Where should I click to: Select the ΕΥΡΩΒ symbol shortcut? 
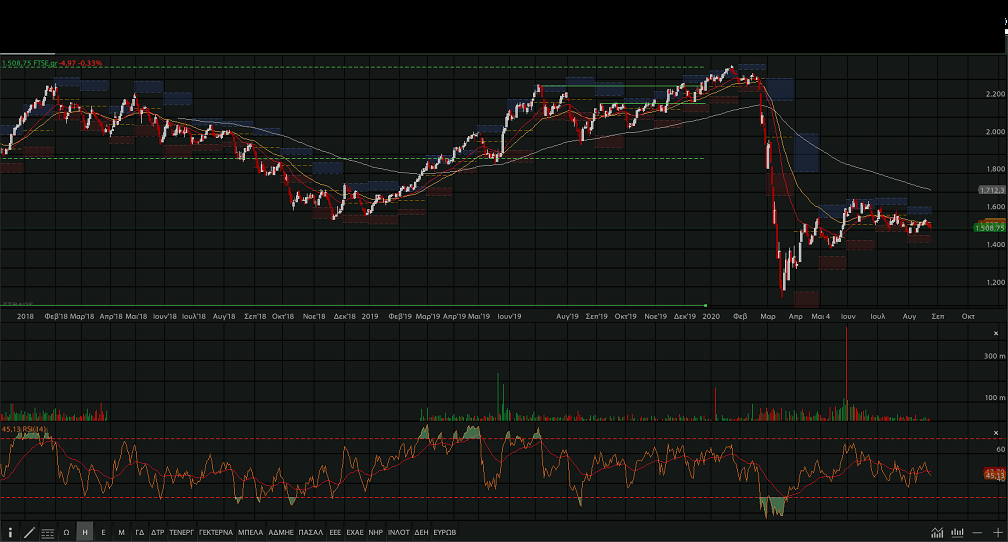(x=445, y=533)
